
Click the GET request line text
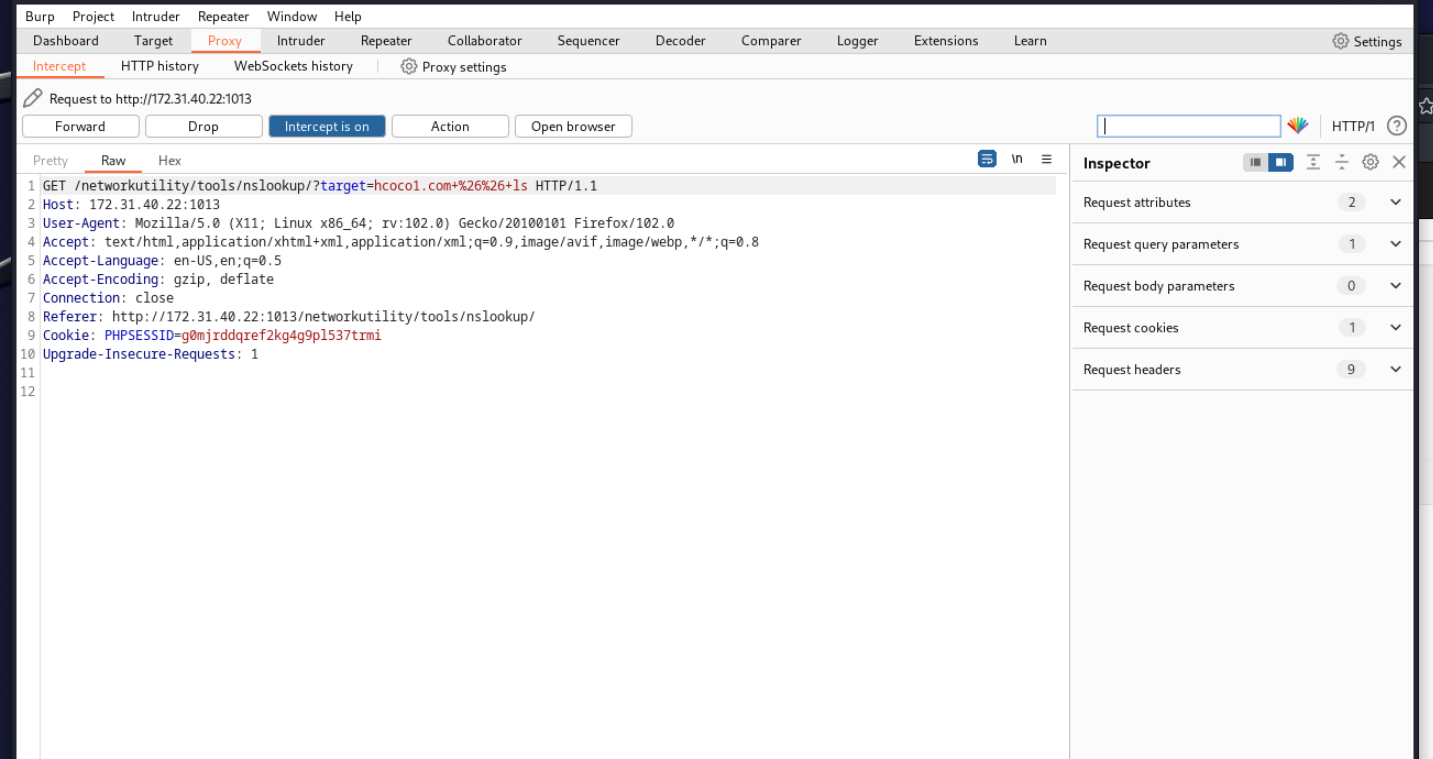point(320,186)
